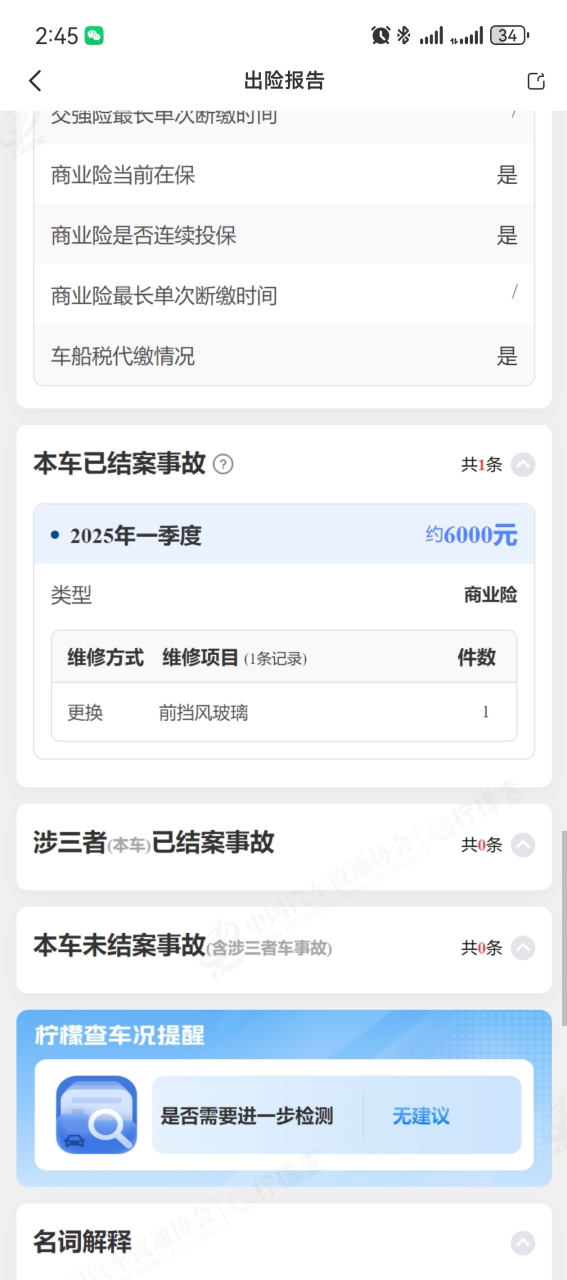Image resolution: width=567 pixels, height=1280 pixels.
Task: Tap the 约6000元 amount
Action: click(x=471, y=535)
